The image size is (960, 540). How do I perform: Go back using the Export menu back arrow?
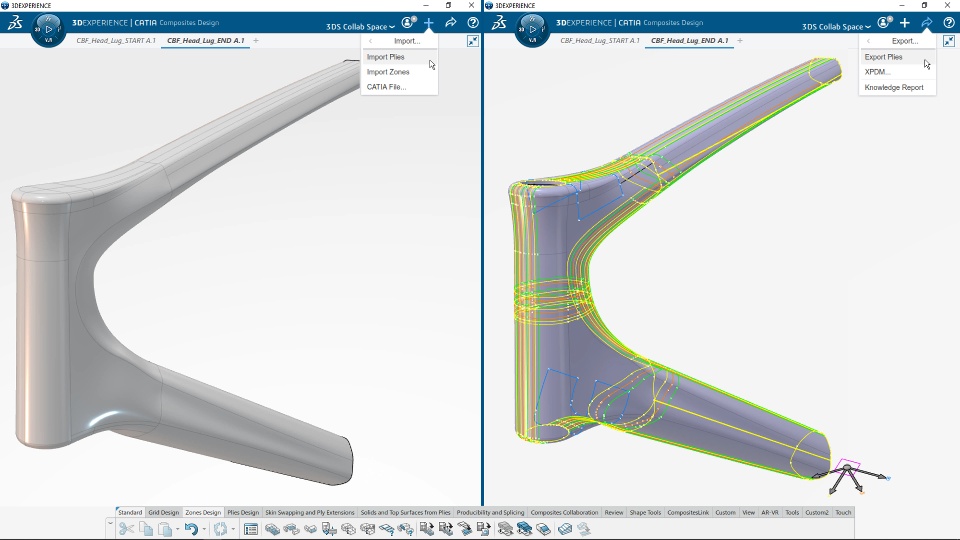pyautogui.click(x=868, y=41)
